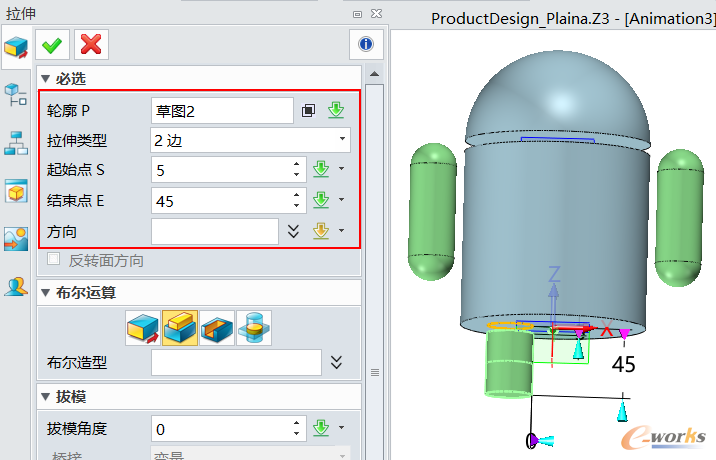This screenshot has height=460, width=716.
Task: Click the sketch stack icon next to 轮廓 P
Action: [x=308, y=111]
